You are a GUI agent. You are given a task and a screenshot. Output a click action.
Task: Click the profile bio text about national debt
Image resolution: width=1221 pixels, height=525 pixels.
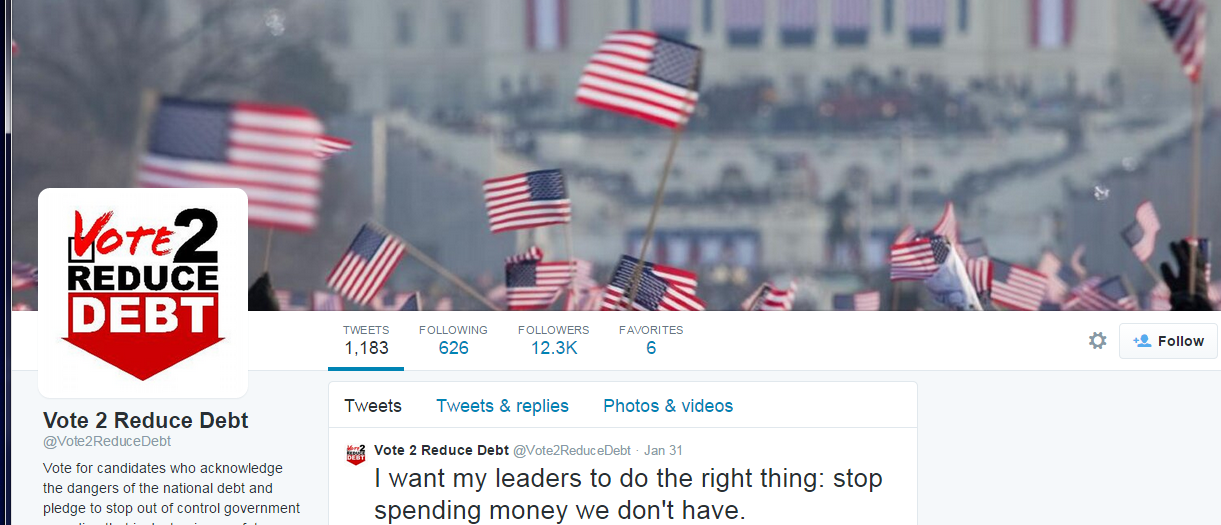pos(171,492)
